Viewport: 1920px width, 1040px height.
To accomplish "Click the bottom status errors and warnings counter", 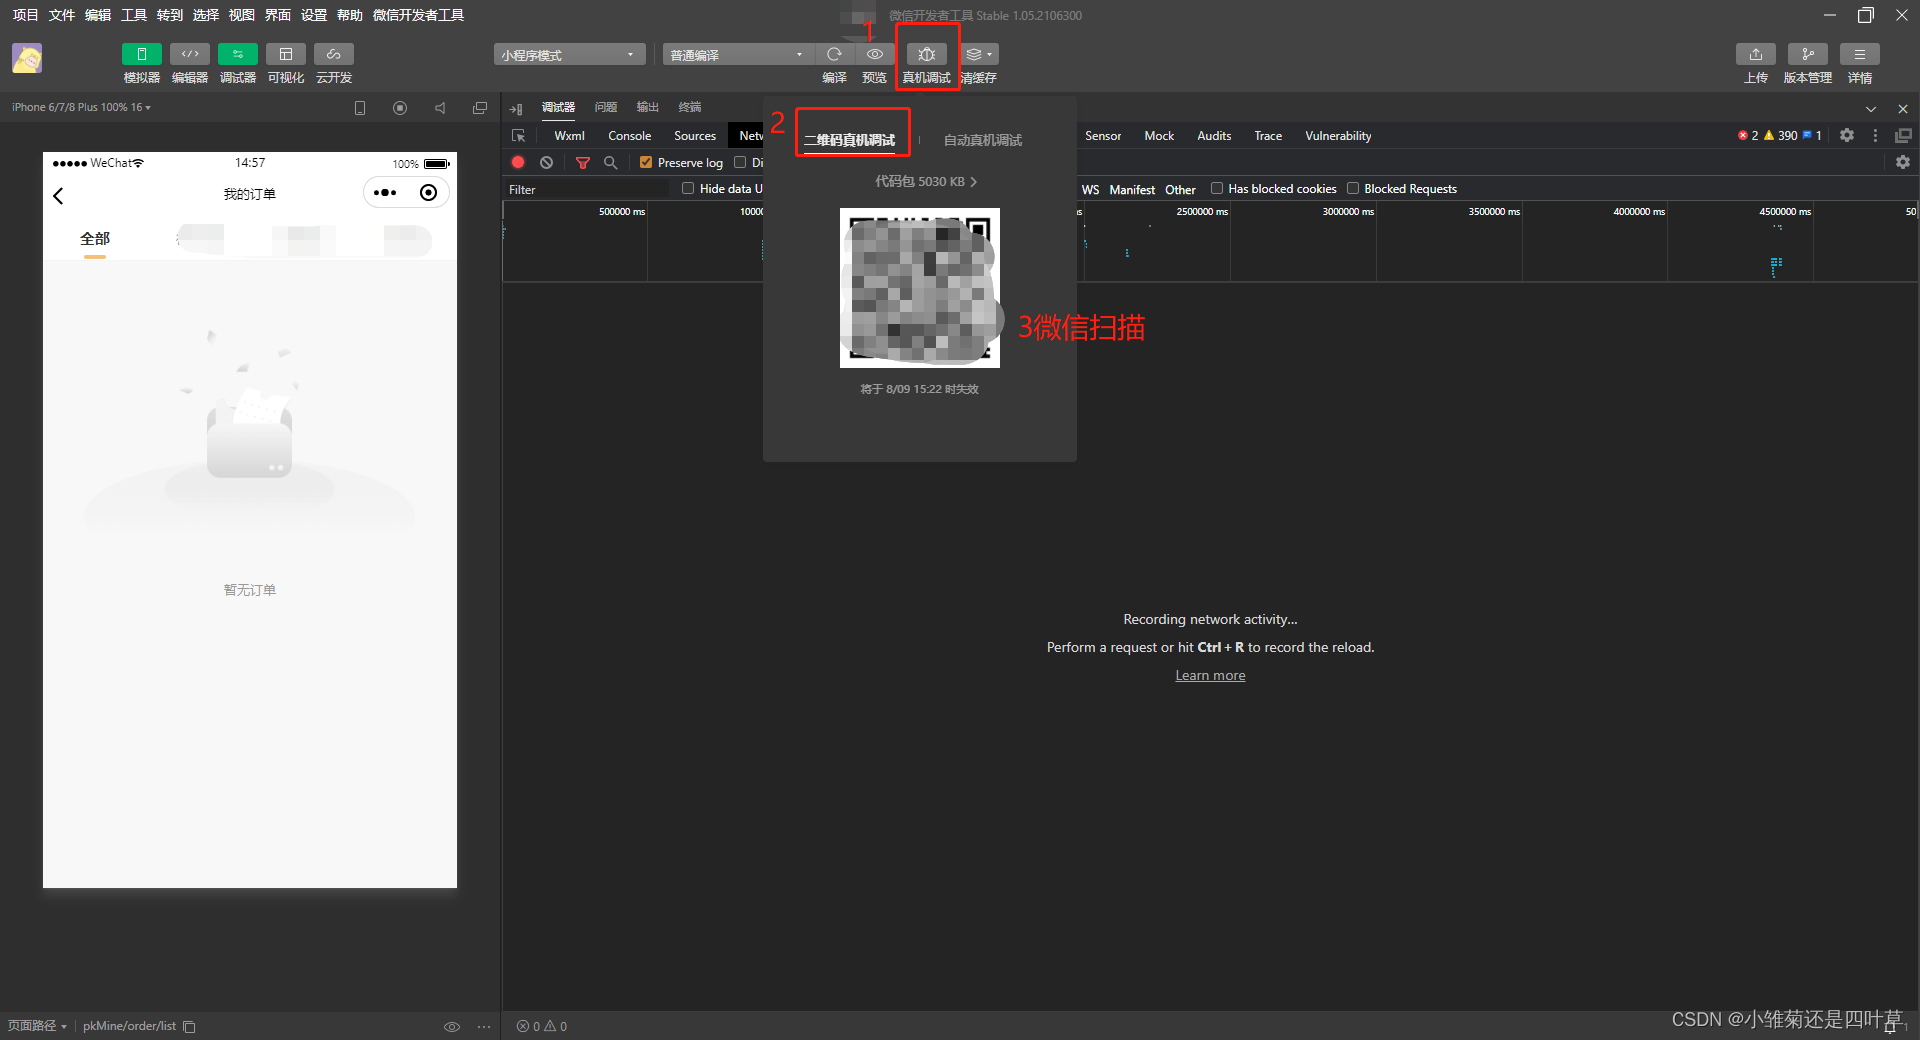I will click(542, 1026).
